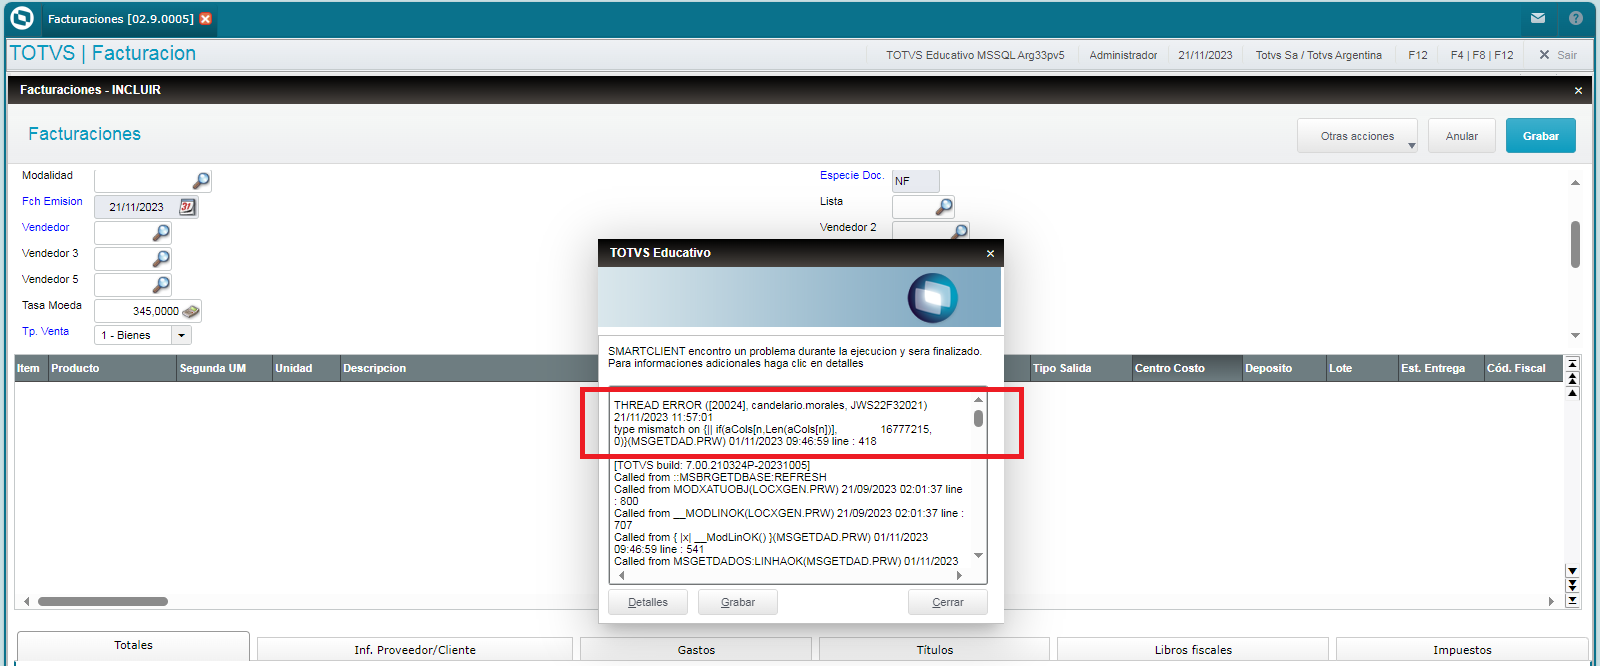The image size is (1600, 666).
Task: Click F4 | F8 | F12 shortcut label
Action: point(1482,55)
